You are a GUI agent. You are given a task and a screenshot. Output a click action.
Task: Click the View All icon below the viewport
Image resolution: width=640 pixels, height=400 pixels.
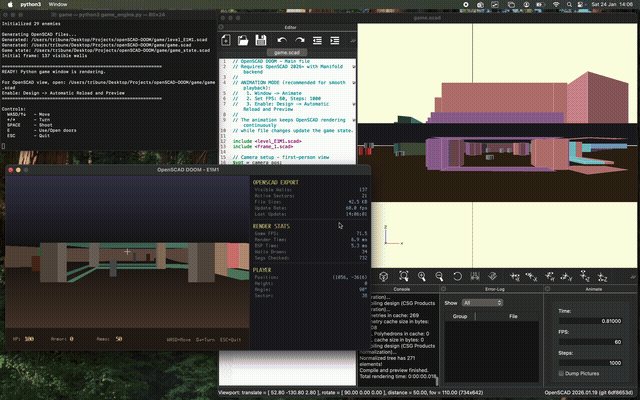[x=404, y=276]
